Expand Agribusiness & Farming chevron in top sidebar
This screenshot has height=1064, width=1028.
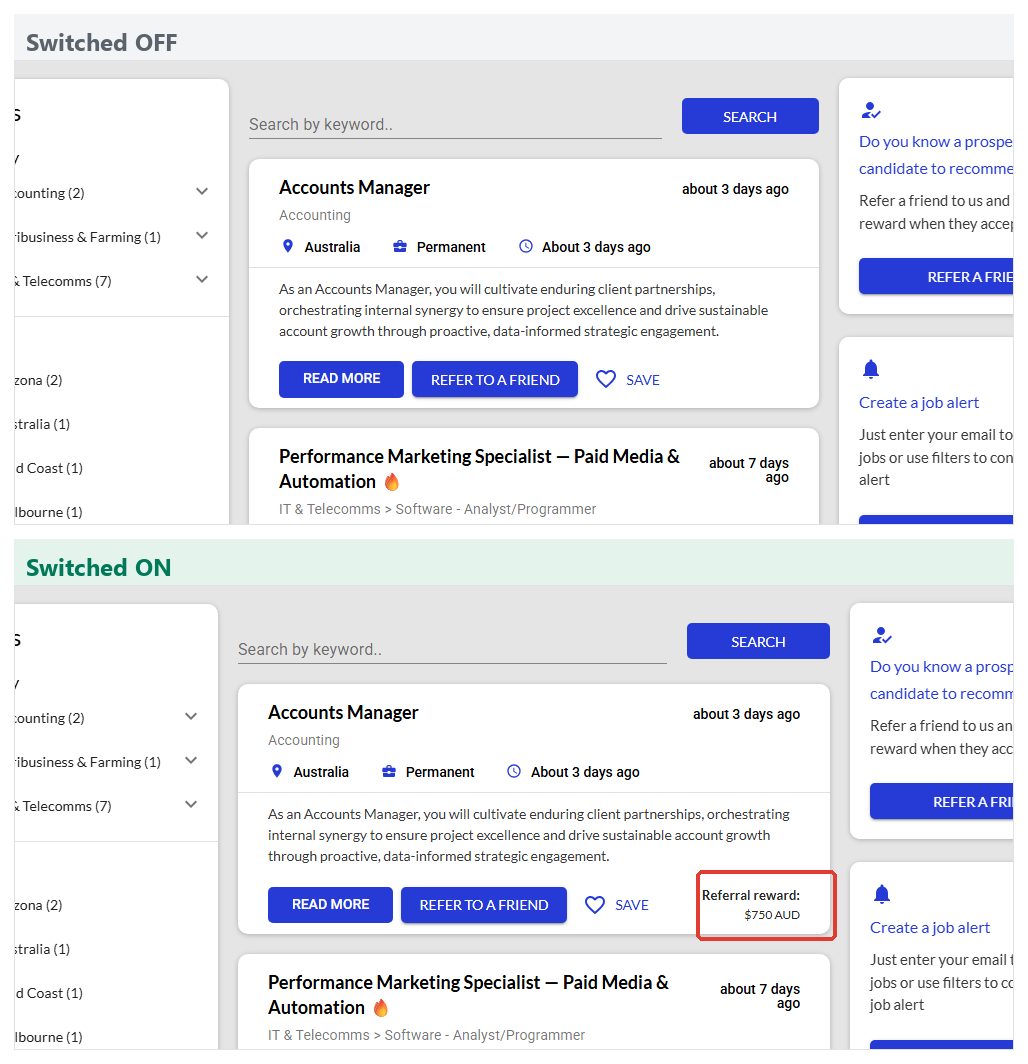[x=202, y=236]
